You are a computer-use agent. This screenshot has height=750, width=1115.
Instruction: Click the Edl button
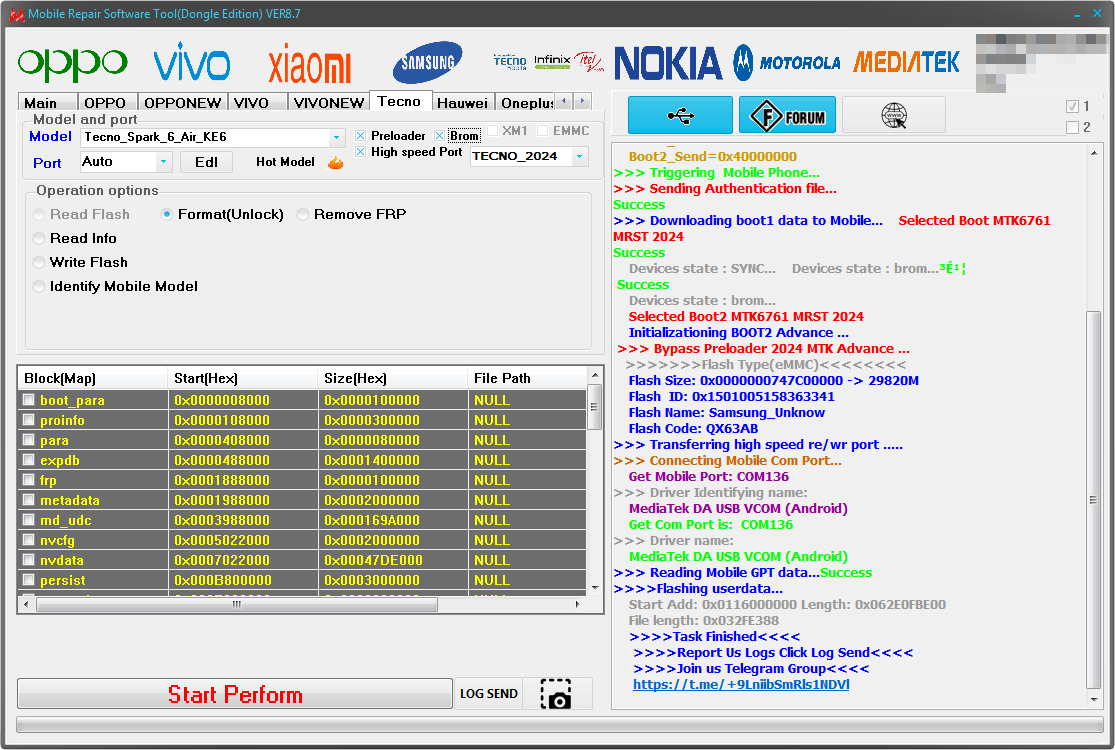coord(206,163)
